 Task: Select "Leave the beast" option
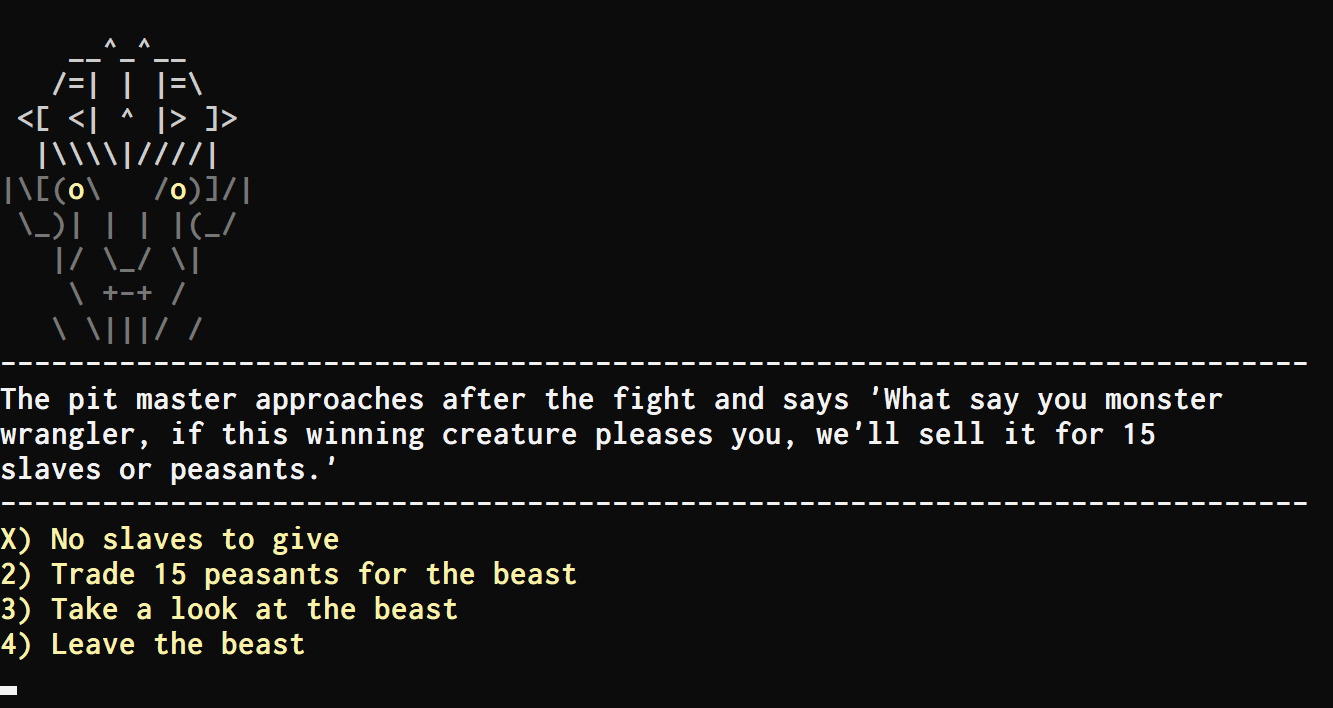tap(178, 645)
